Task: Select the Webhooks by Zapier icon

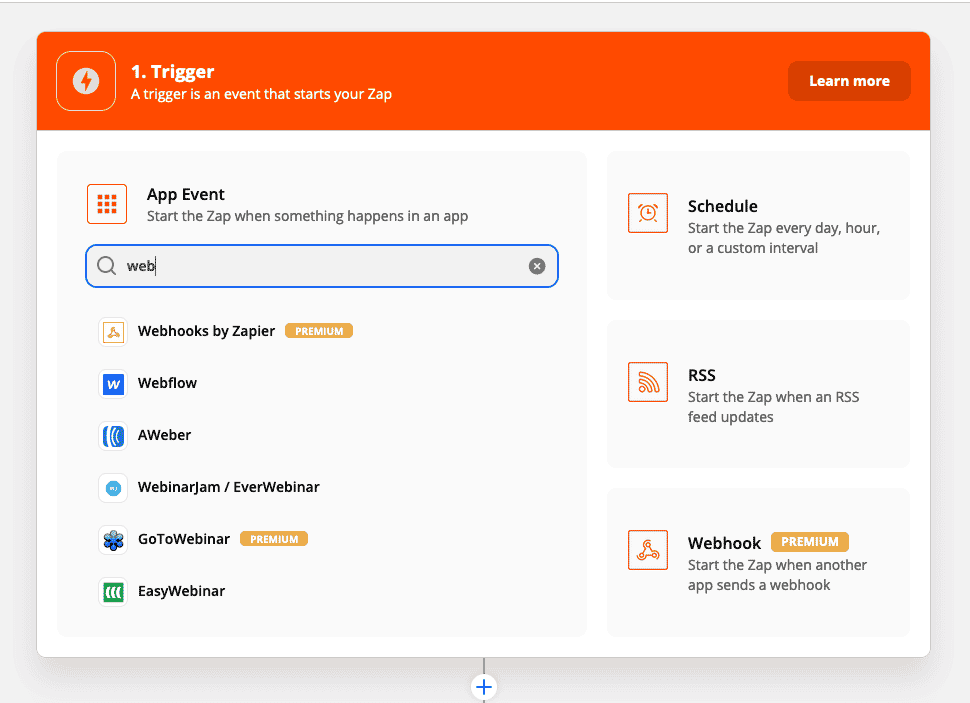Action: 113,332
